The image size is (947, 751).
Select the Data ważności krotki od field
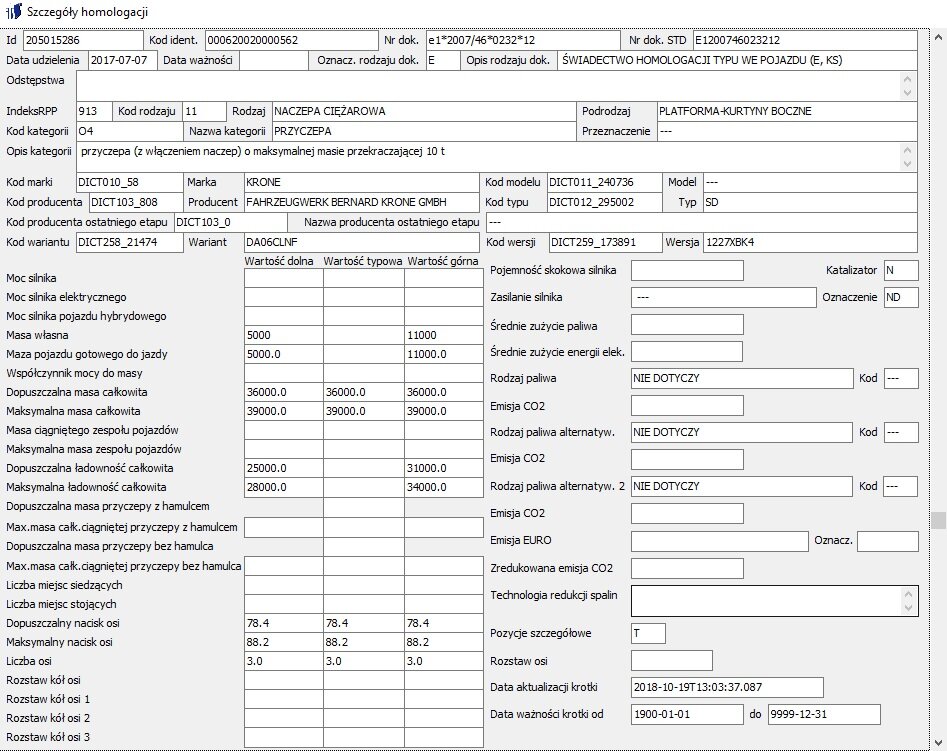coord(687,714)
